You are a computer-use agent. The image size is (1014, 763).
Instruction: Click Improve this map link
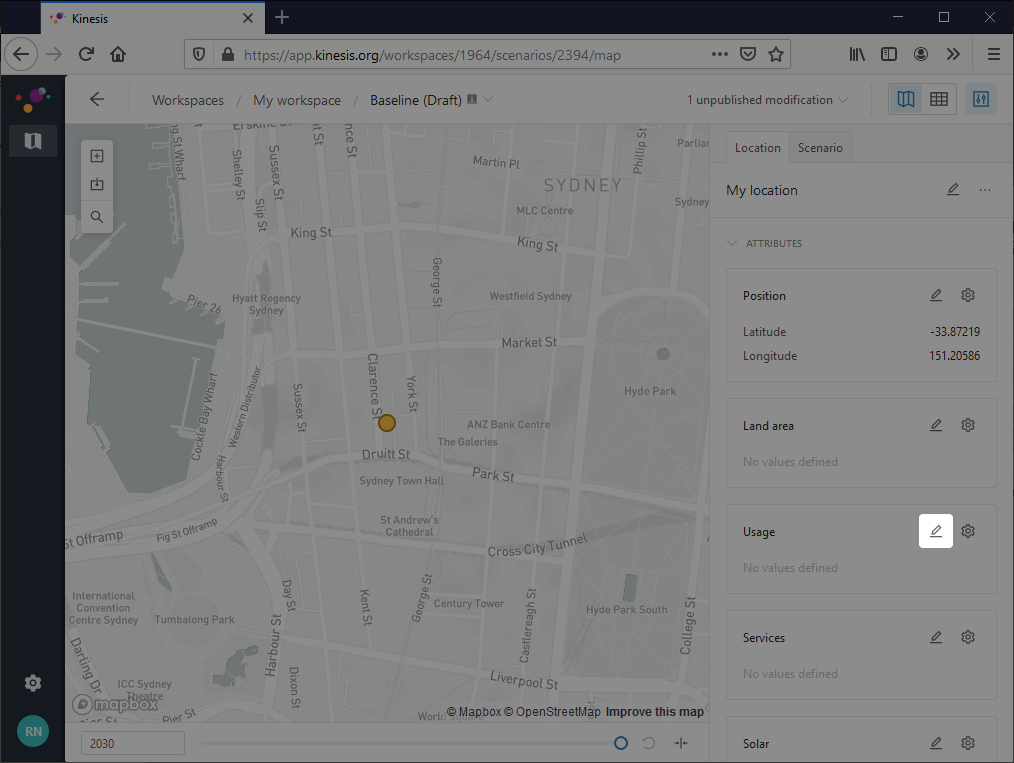coord(654,711)
